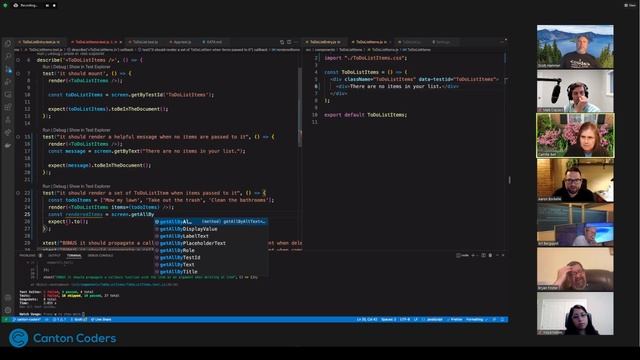Click the bottom participant video of woman with headset
Image resolution: width=640 pixels, height=360 pixels.
click(x=575, y=313)
